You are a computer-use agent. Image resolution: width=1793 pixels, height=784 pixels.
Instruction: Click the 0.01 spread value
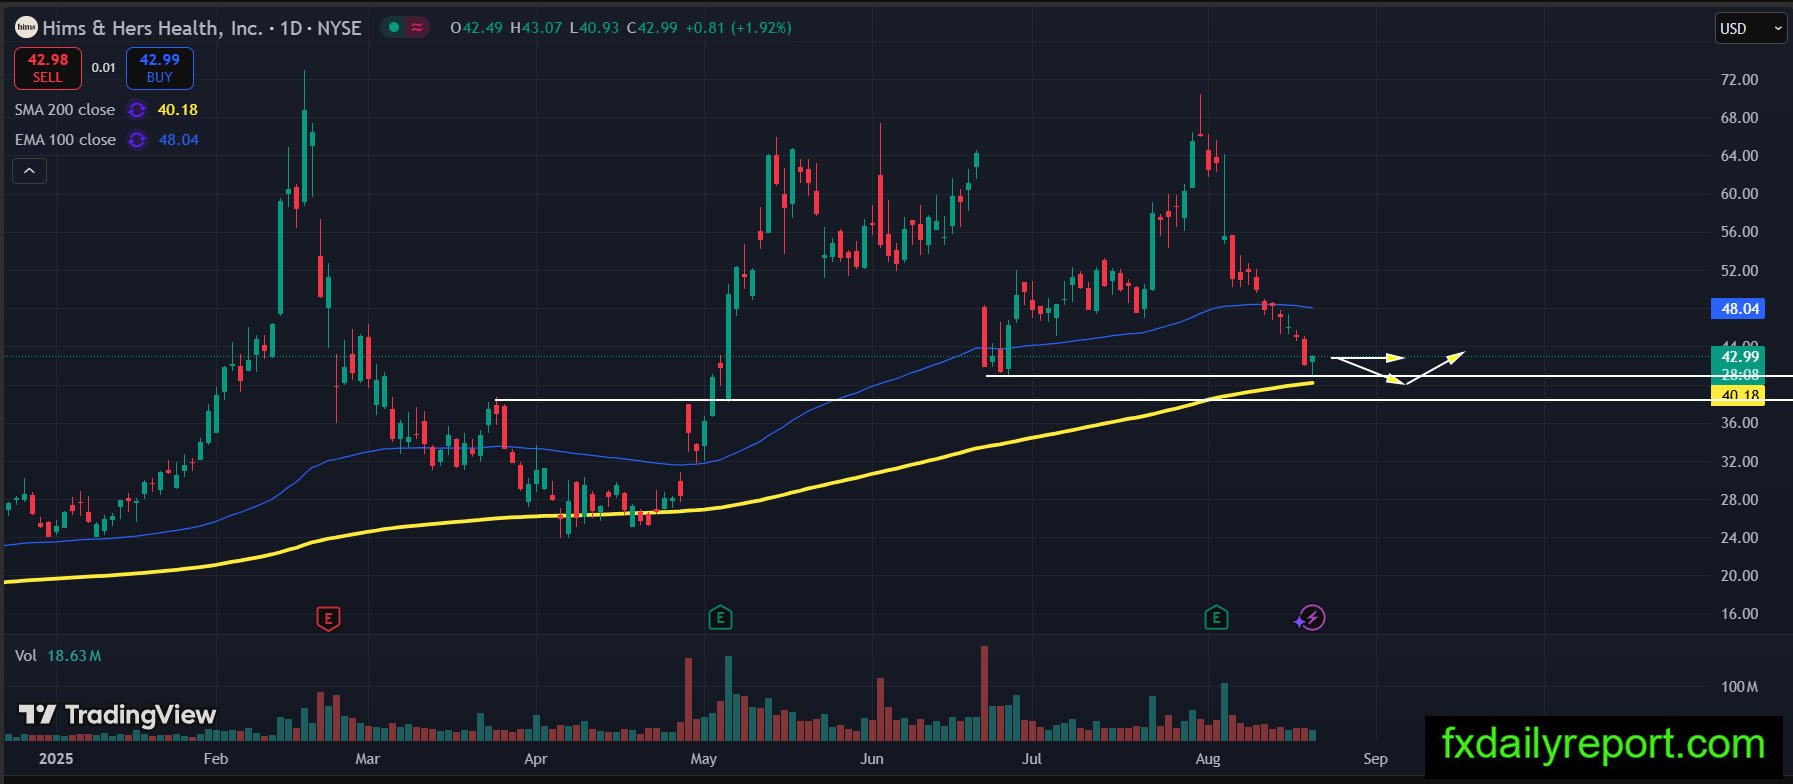(x=104, y=68)
